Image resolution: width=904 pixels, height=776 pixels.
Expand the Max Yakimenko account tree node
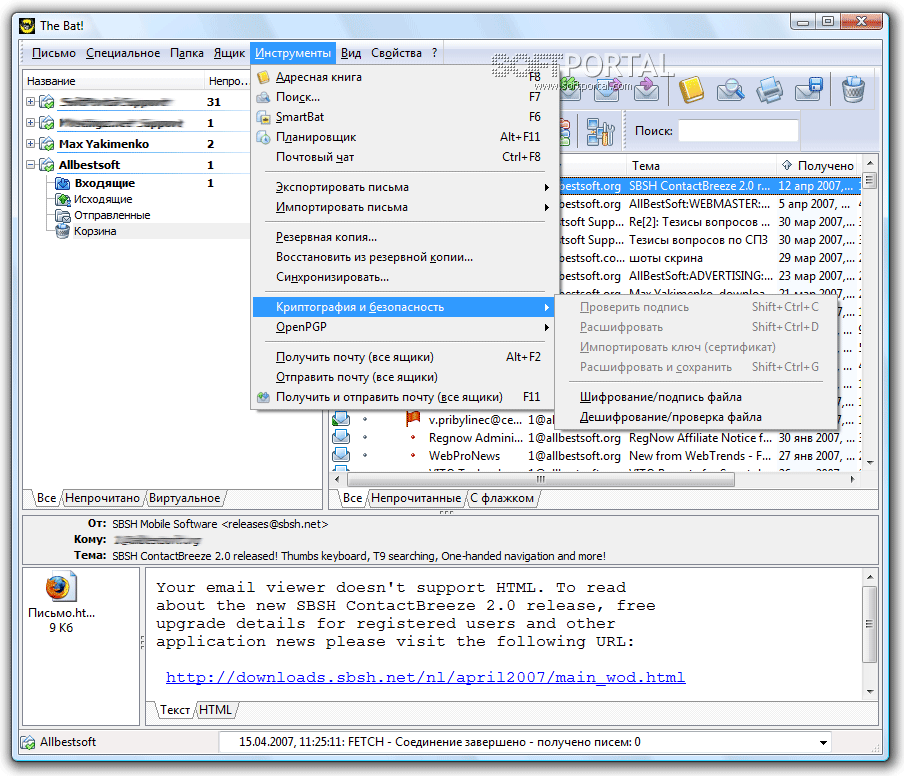[x=31, y=144]
